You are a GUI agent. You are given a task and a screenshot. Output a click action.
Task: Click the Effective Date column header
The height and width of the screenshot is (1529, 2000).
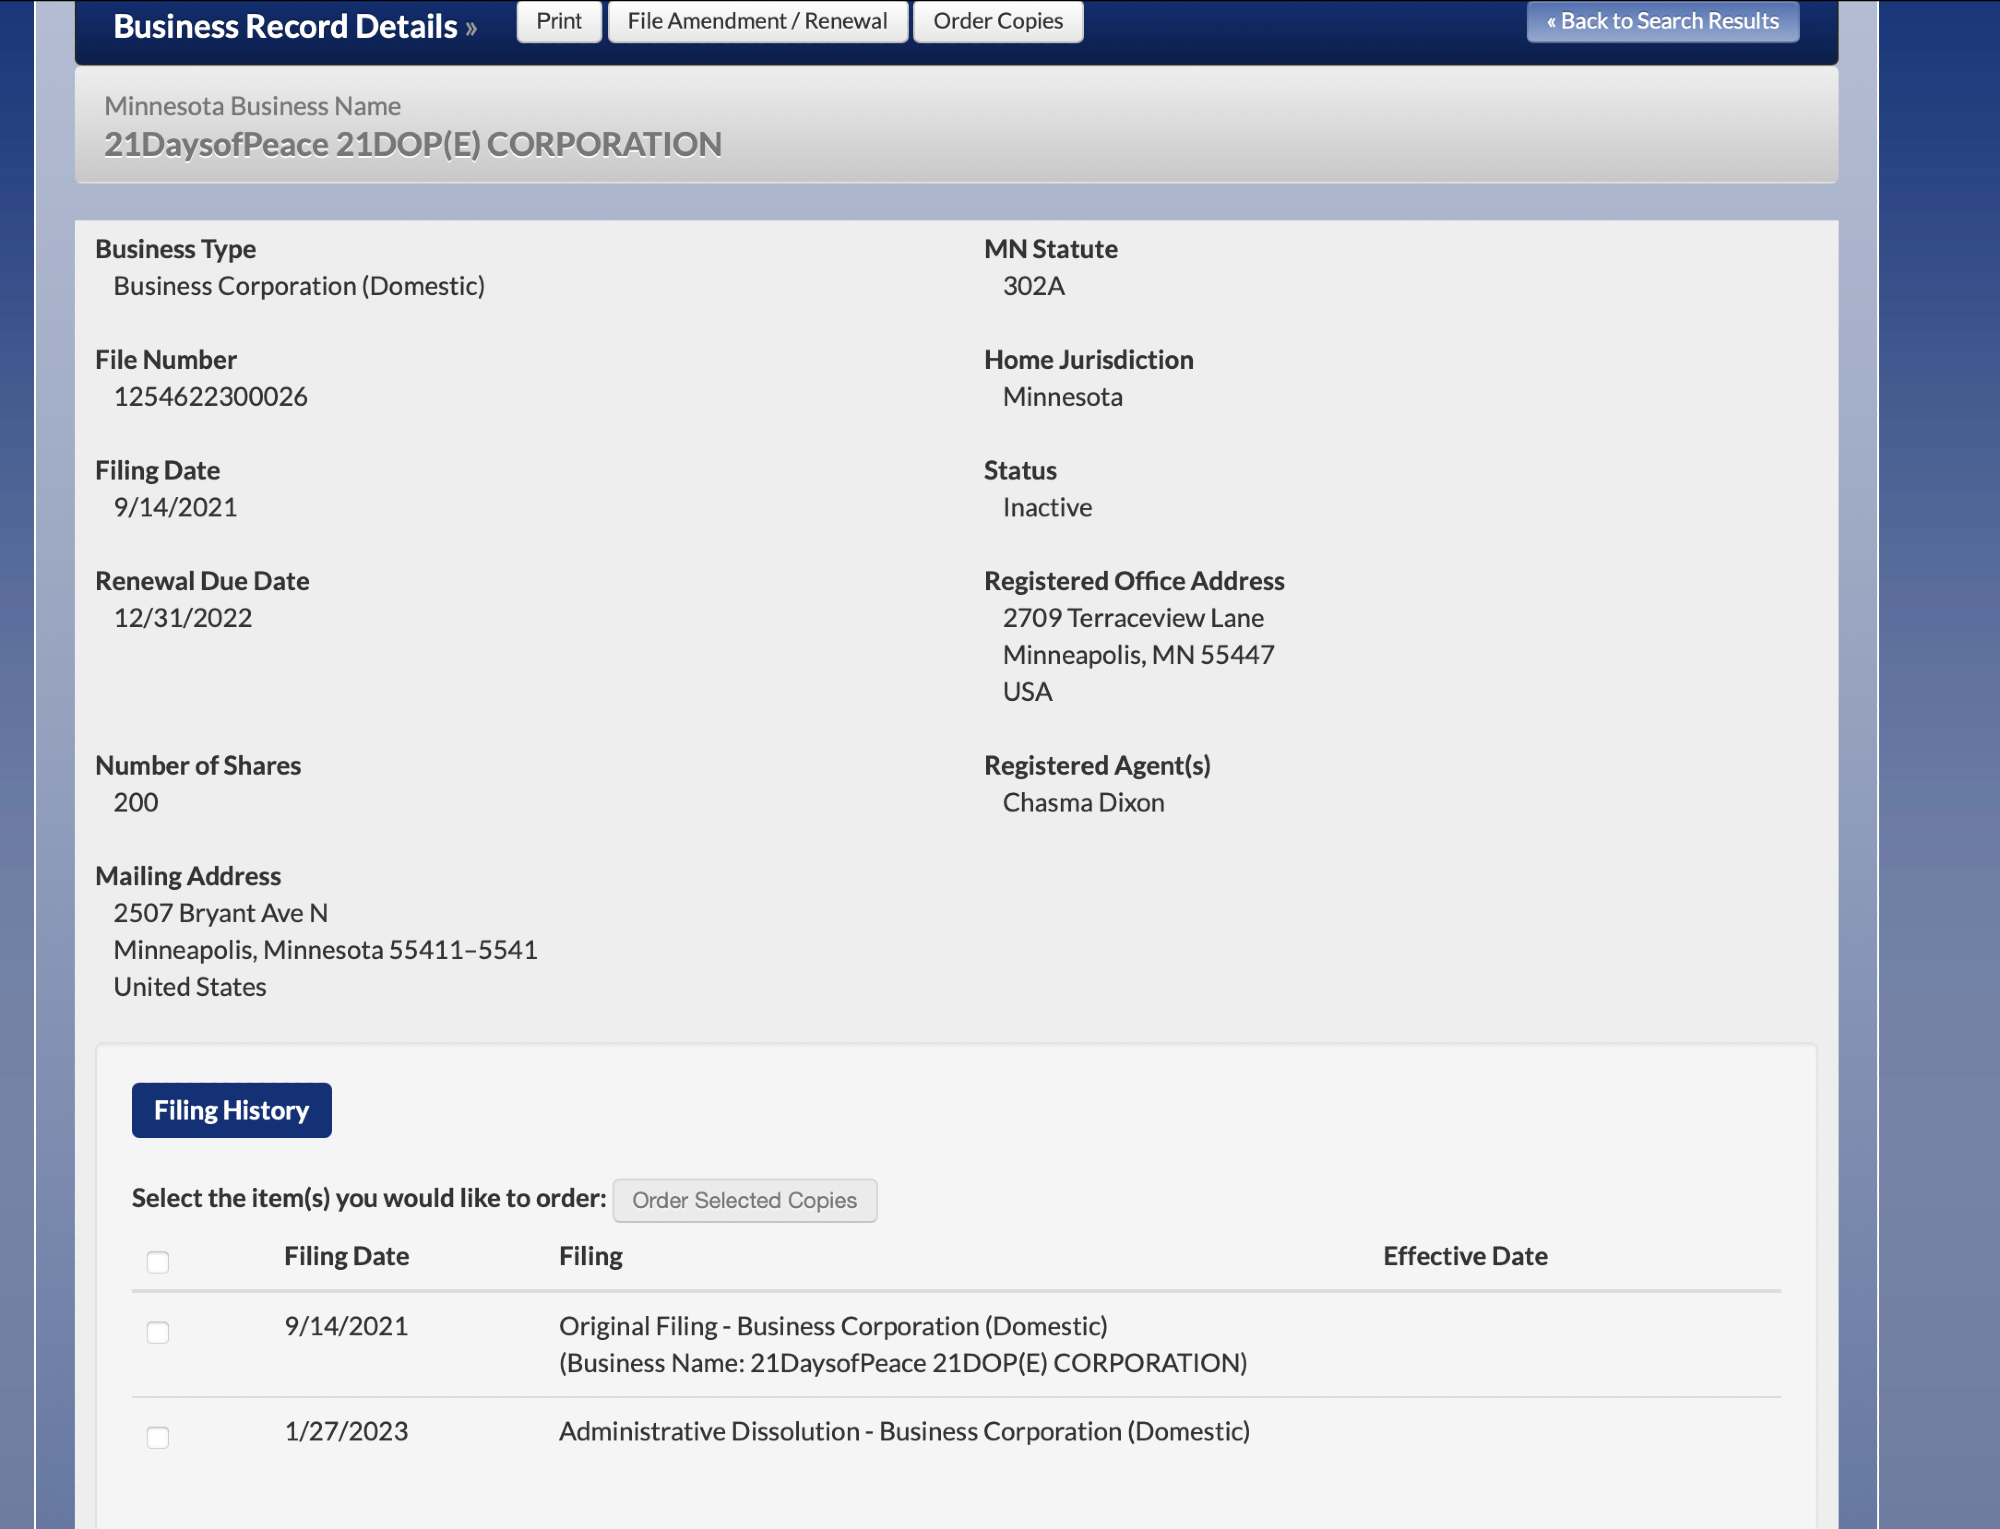point(1464,1256)
